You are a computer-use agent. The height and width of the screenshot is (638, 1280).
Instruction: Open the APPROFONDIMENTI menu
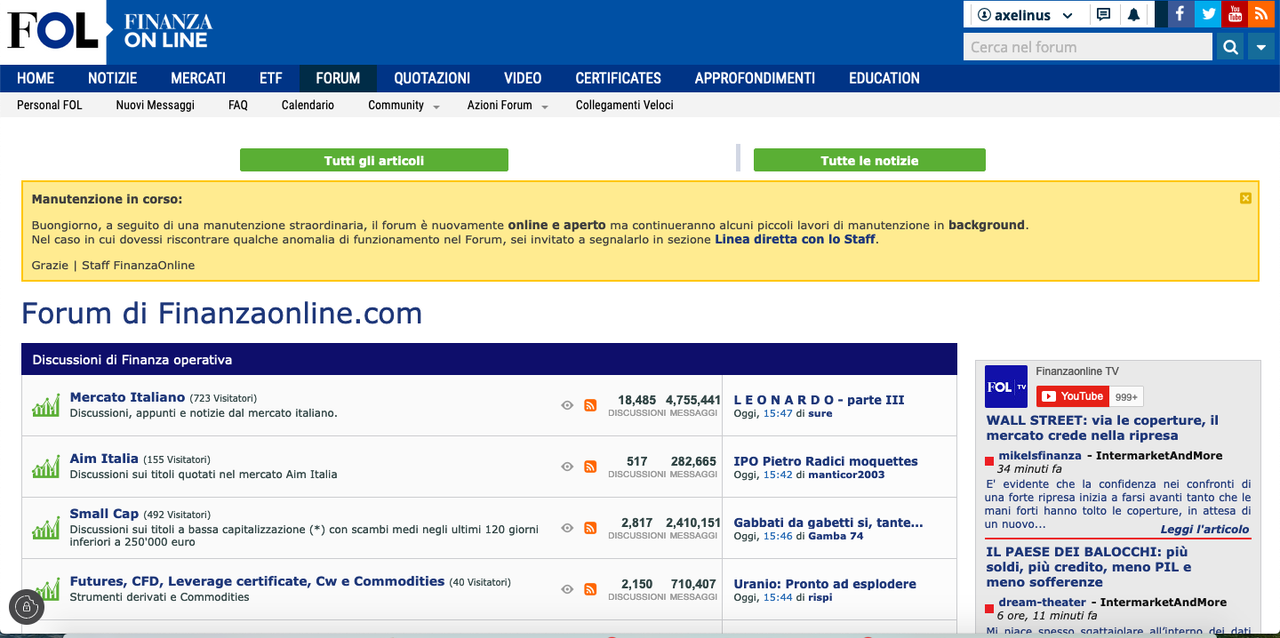coord(755,78)
